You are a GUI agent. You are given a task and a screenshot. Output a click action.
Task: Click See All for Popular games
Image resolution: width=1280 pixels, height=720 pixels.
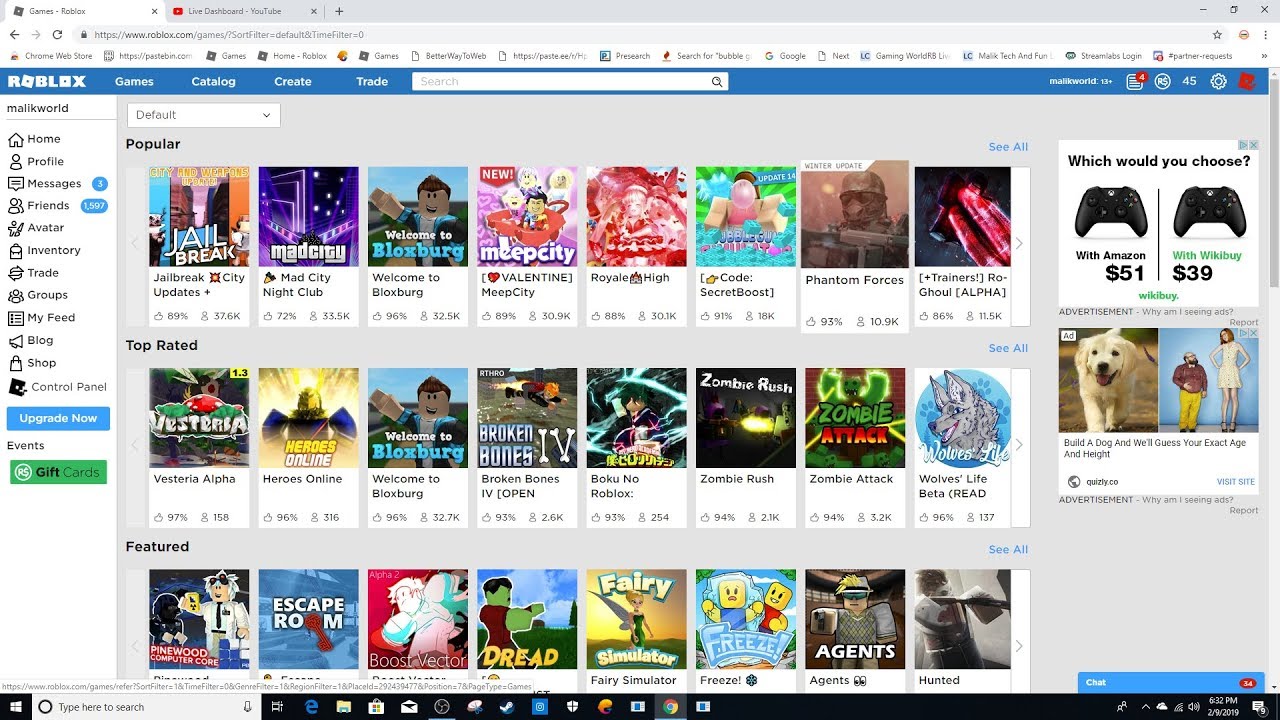point(1008,147)
